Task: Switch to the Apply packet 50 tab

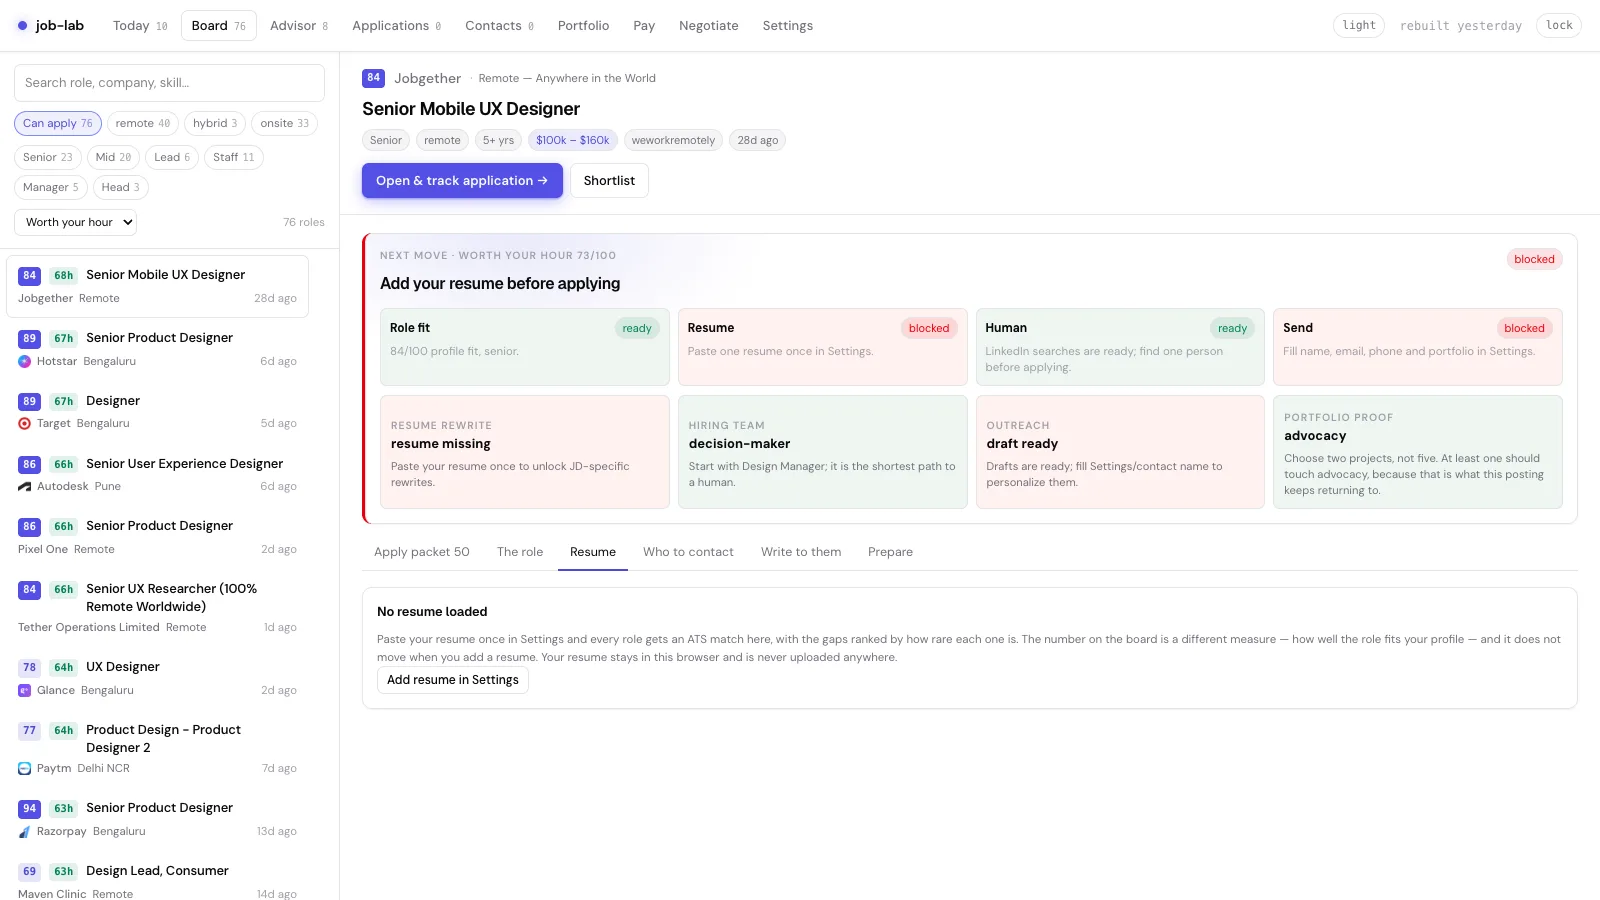Action: coord(422,553)
